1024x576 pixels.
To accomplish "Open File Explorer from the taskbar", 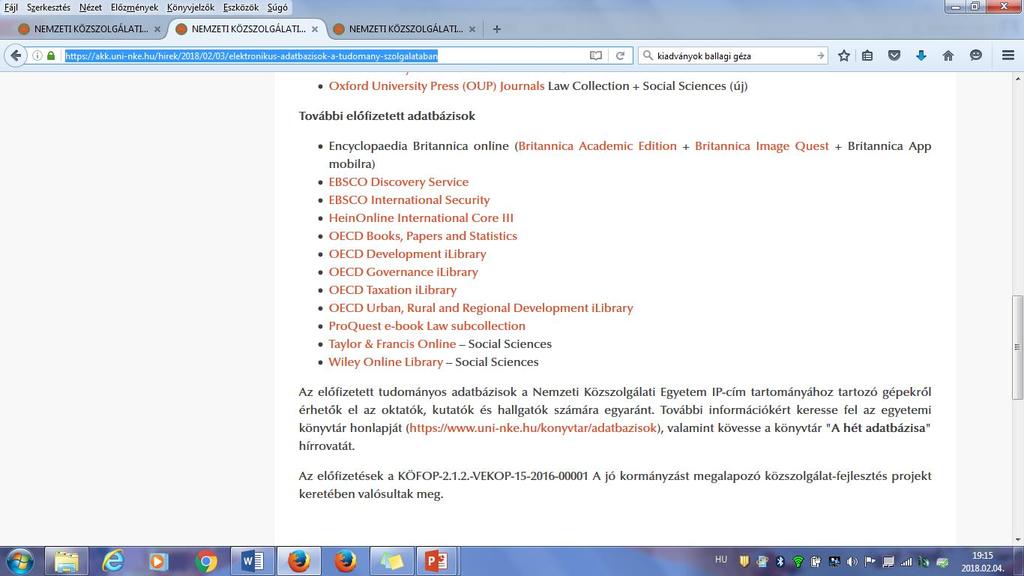I will point(66,561).
